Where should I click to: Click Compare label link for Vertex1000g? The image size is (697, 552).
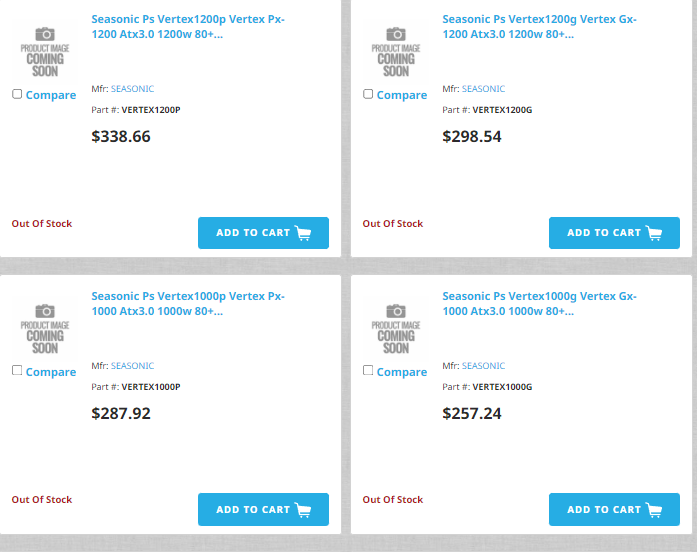[402, 372]
